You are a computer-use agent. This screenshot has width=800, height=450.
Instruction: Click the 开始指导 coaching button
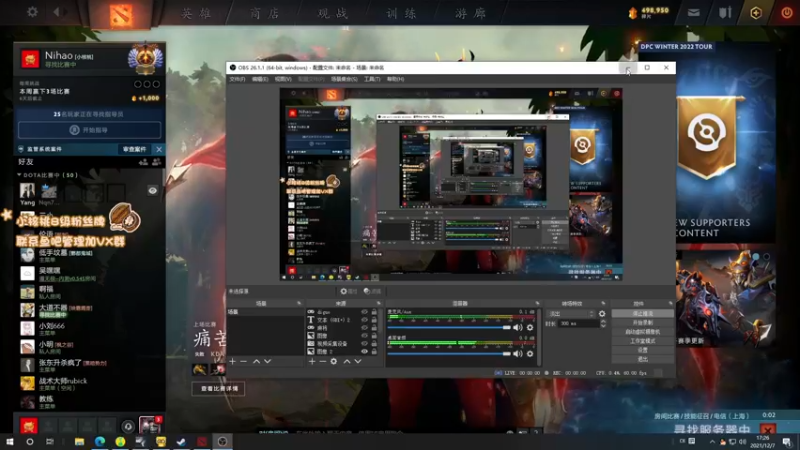tap(89, 130)
